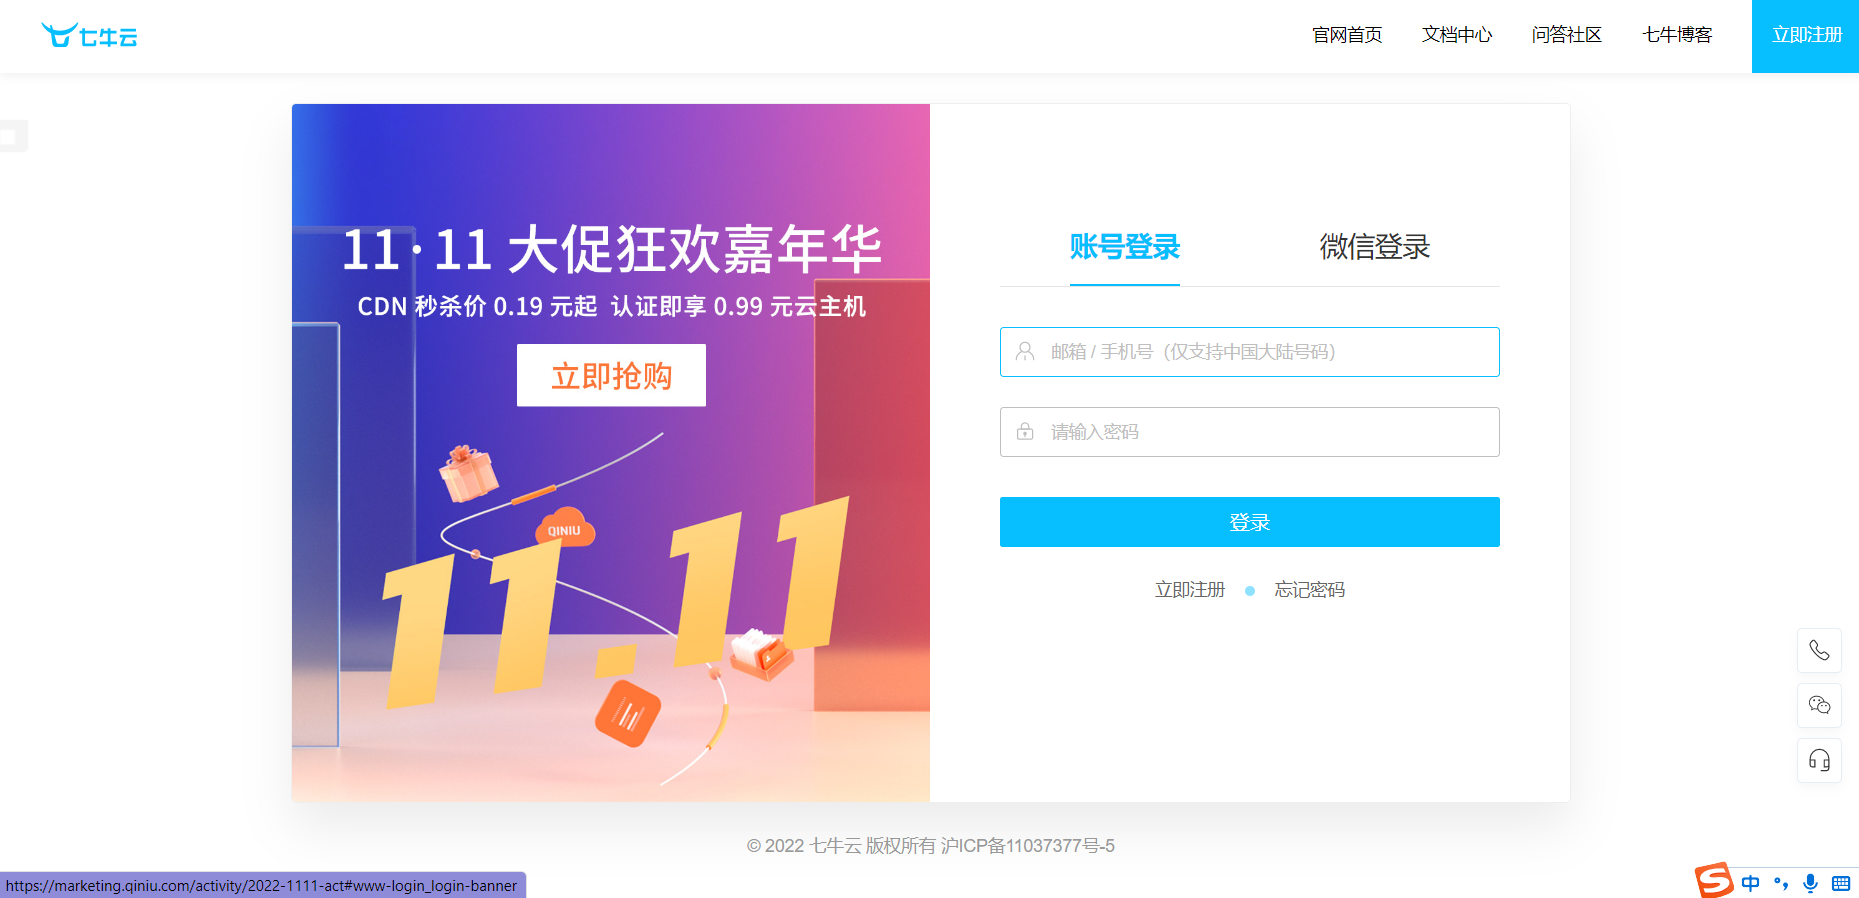This screenshot has width=1859, height=898.
Task: Open the phone contact icon
Action: (1819, 651)
